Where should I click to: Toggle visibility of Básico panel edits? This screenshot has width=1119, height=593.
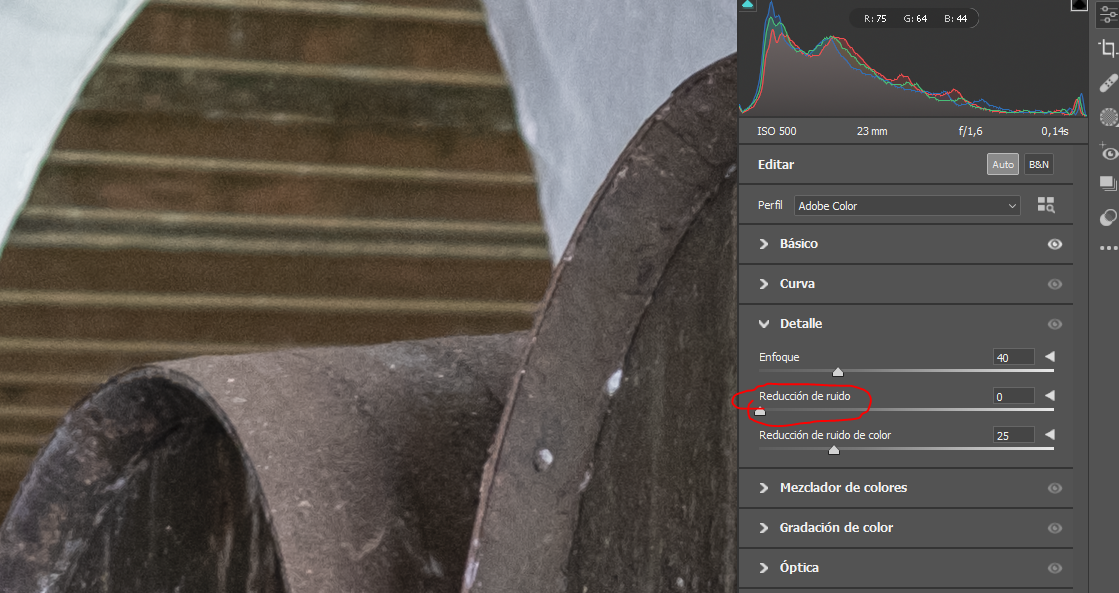(x=1055, y=244)
